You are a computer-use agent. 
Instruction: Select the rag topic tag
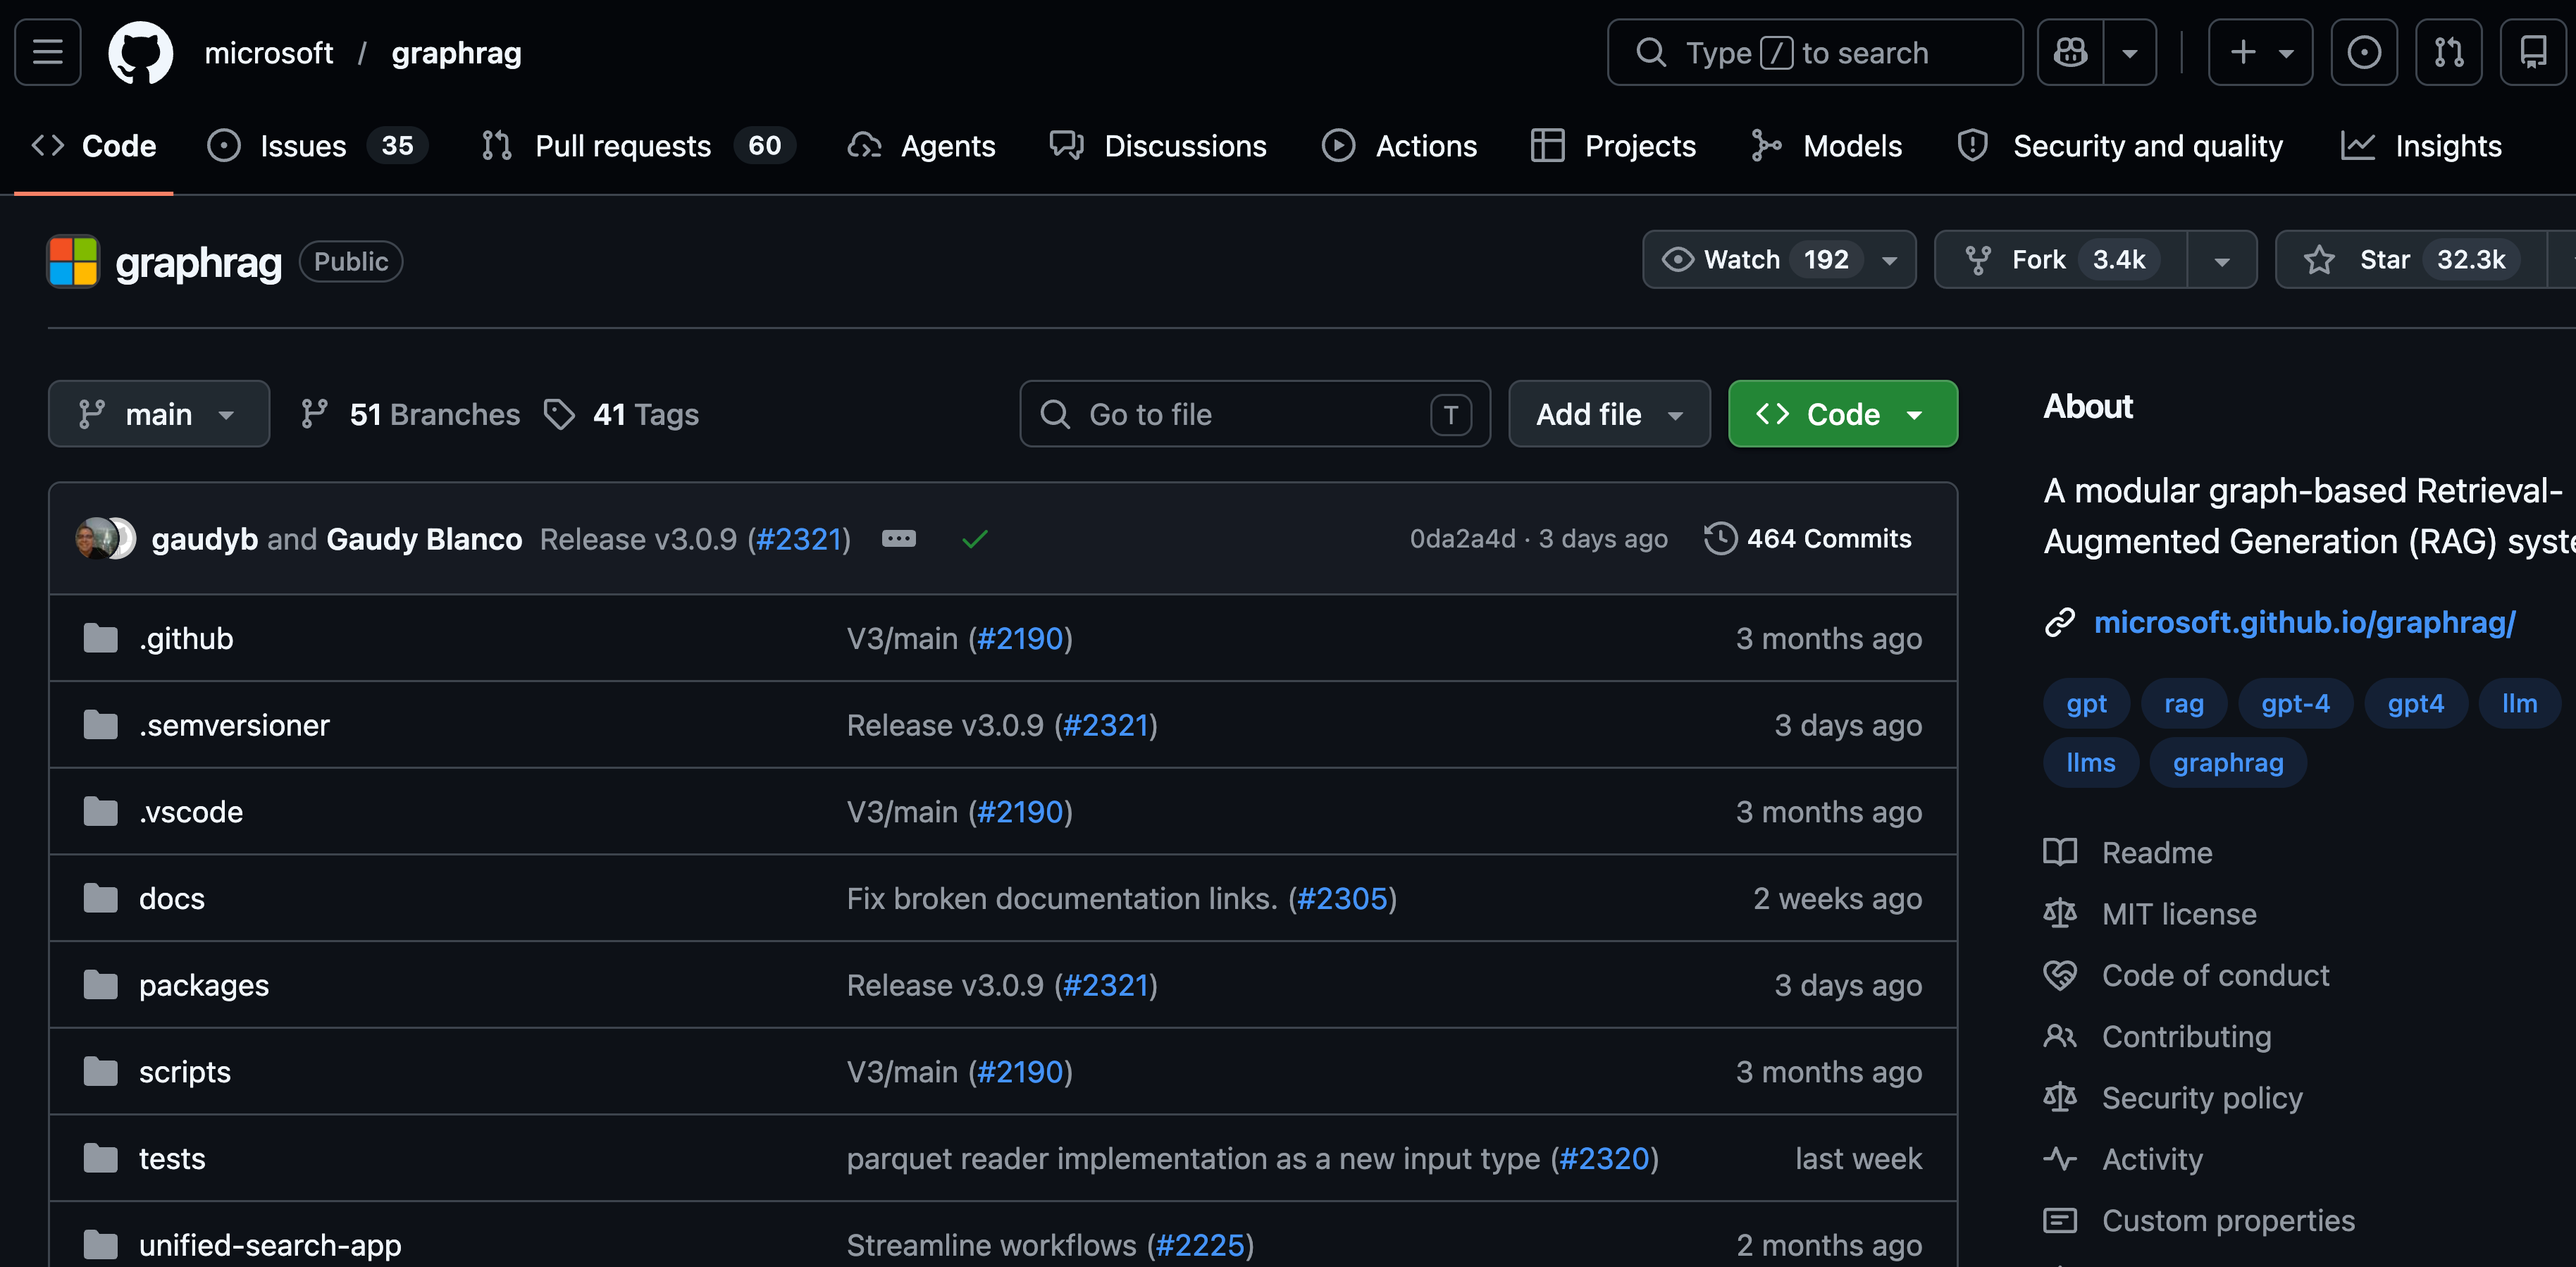[x=2183, y=704]
